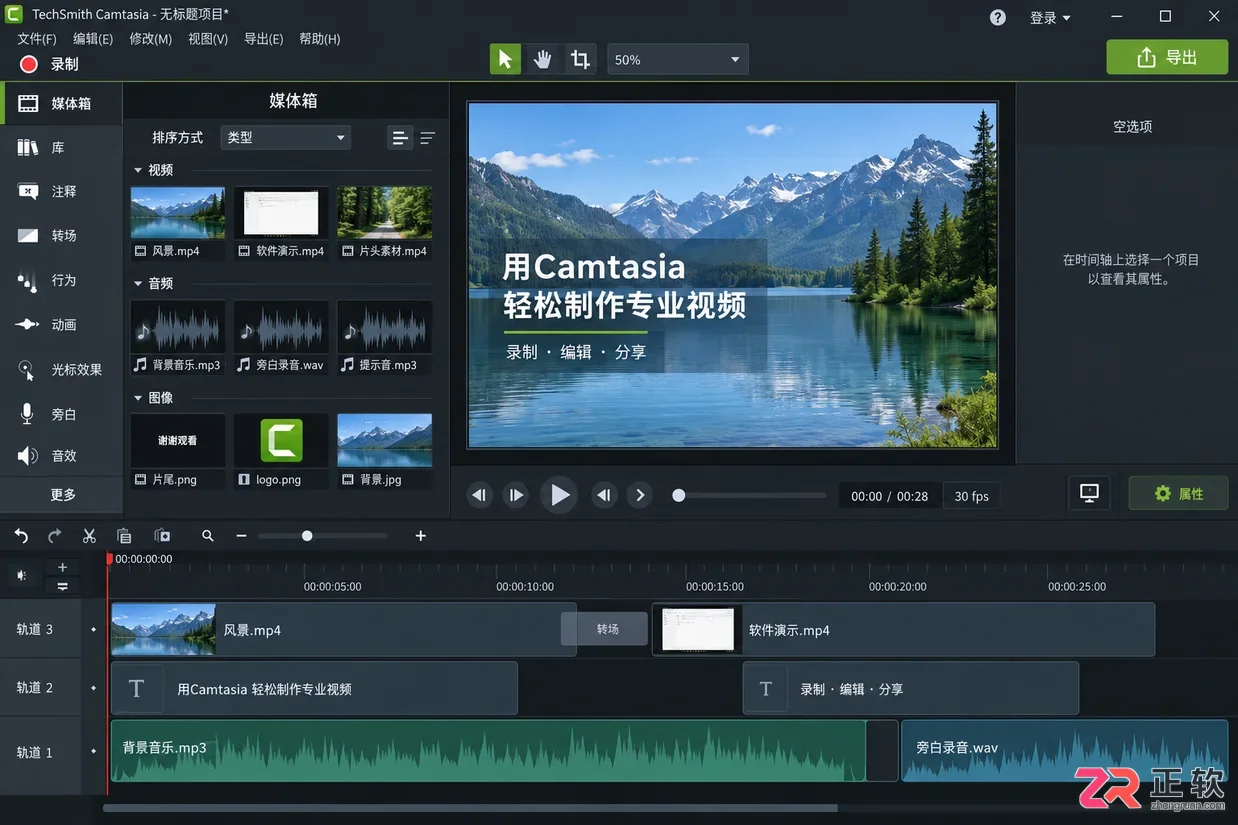Paste media with the paste icon
Viewport: 1238px width, 825px height.
[x=162, y=536]
